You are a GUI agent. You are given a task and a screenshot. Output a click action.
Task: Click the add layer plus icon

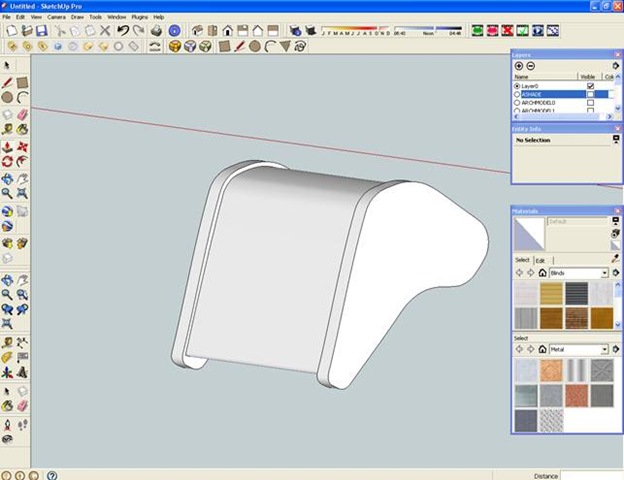[519, 66]
